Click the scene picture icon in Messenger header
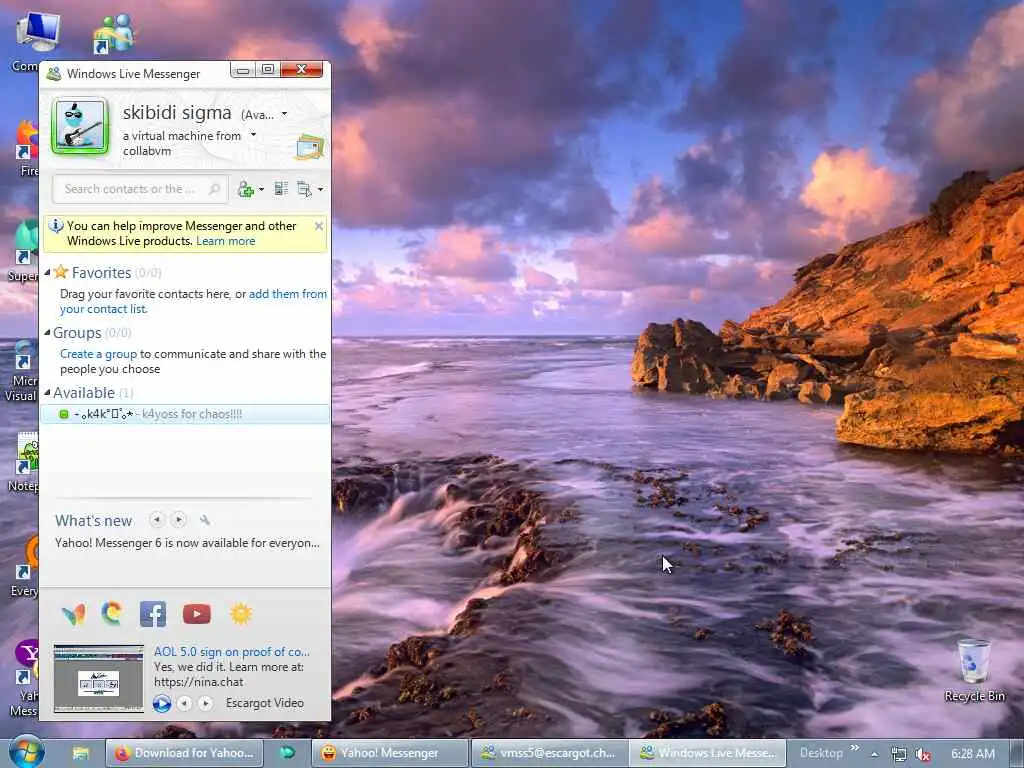 click(310, 146)
